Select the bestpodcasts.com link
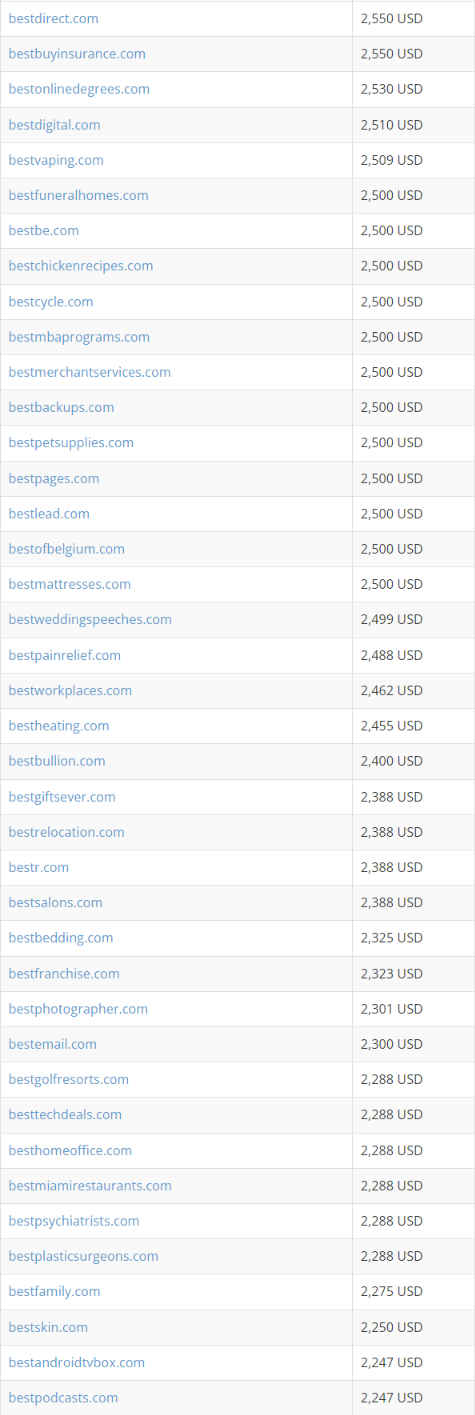 pyautogui.click(x=63, y=1398)
